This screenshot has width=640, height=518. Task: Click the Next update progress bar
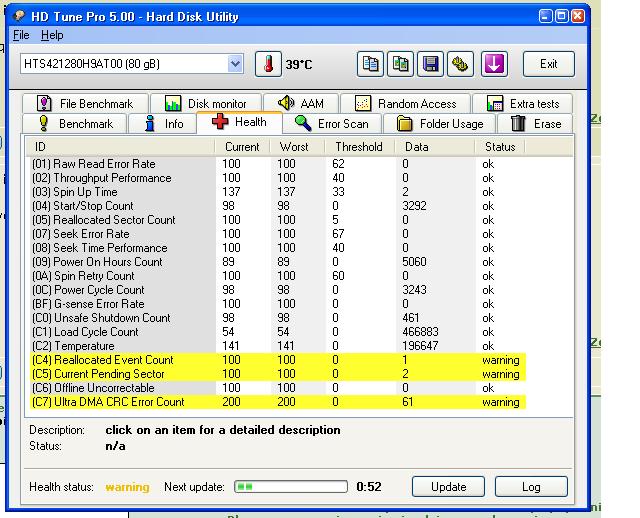[291, 487]
